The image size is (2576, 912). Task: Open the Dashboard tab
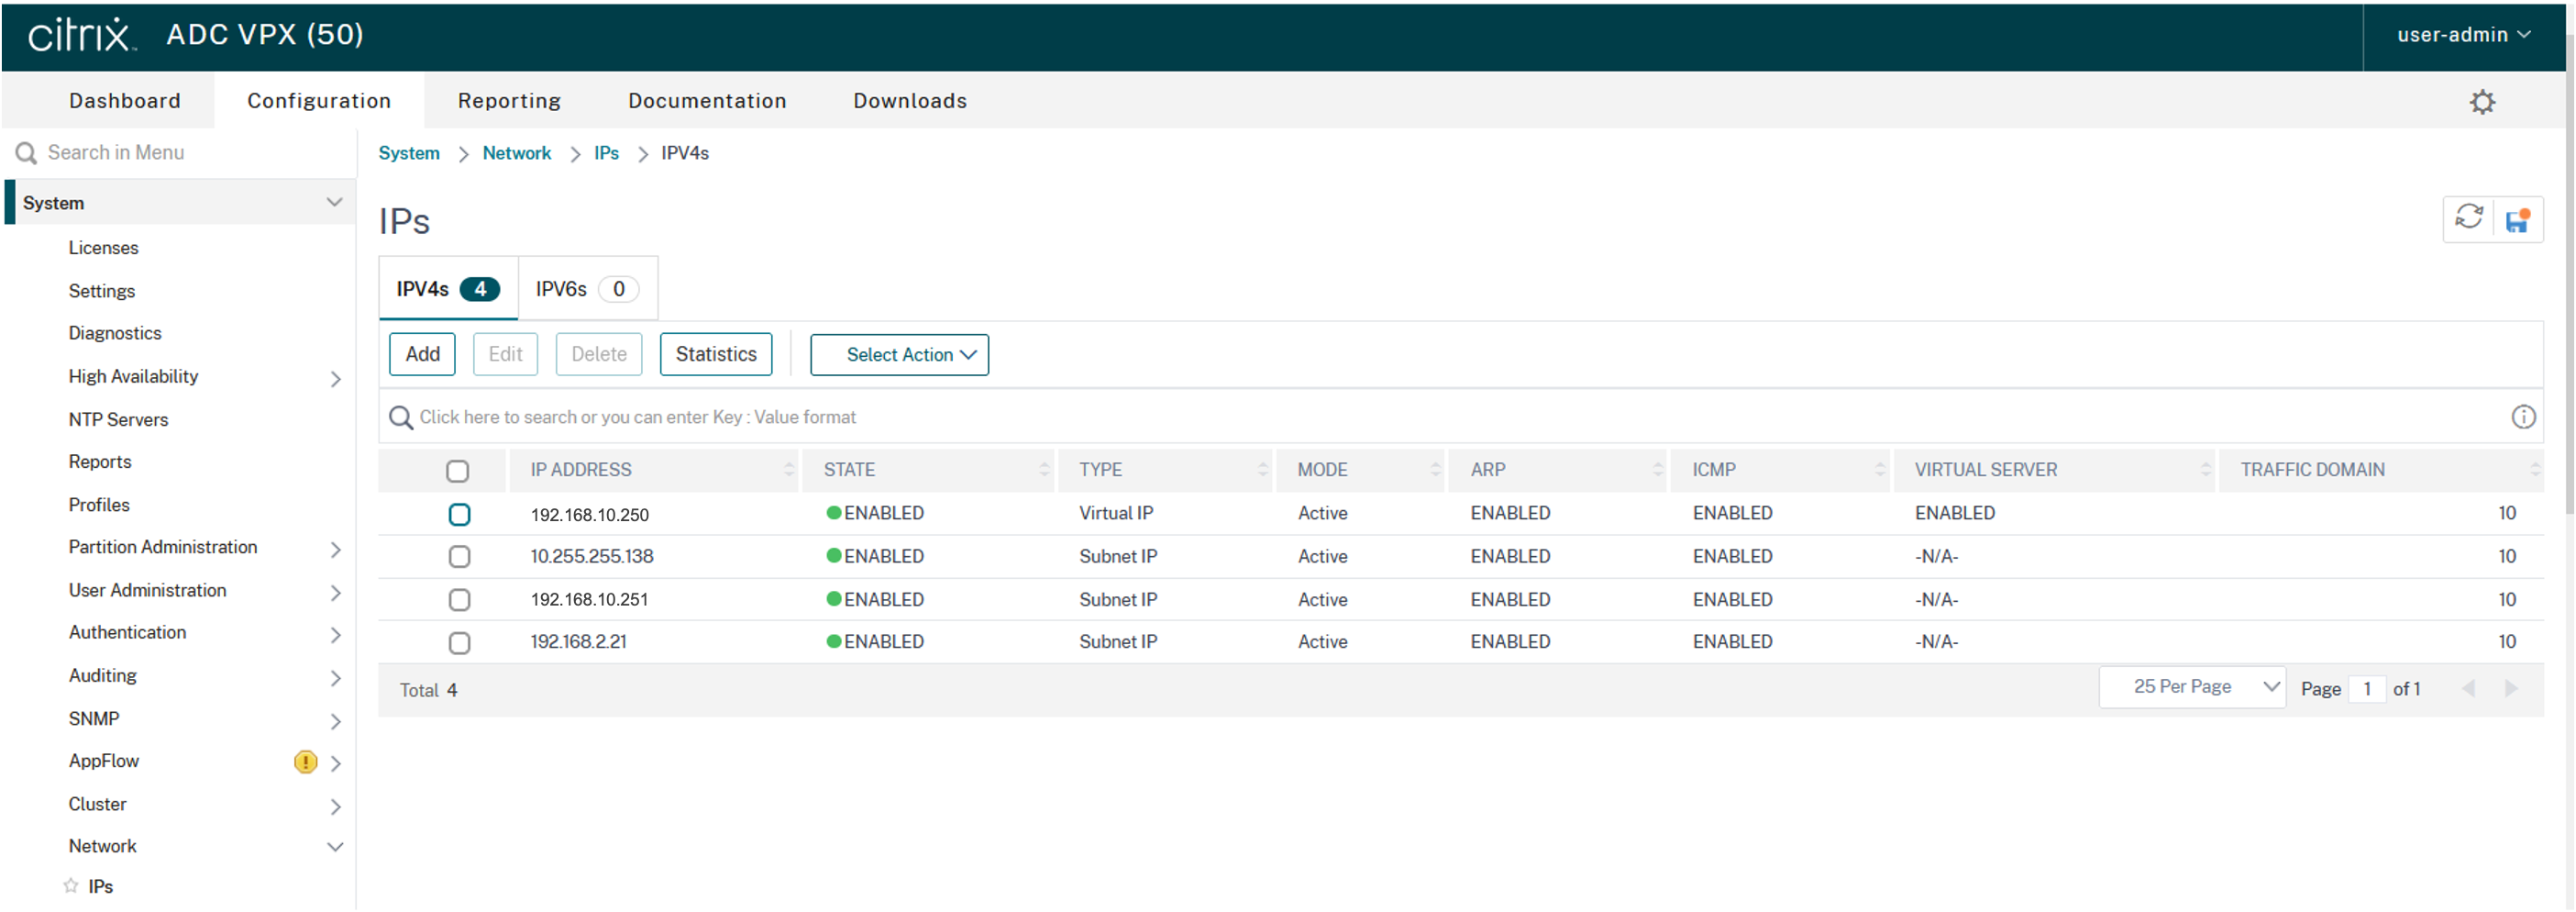coord(125,101)
